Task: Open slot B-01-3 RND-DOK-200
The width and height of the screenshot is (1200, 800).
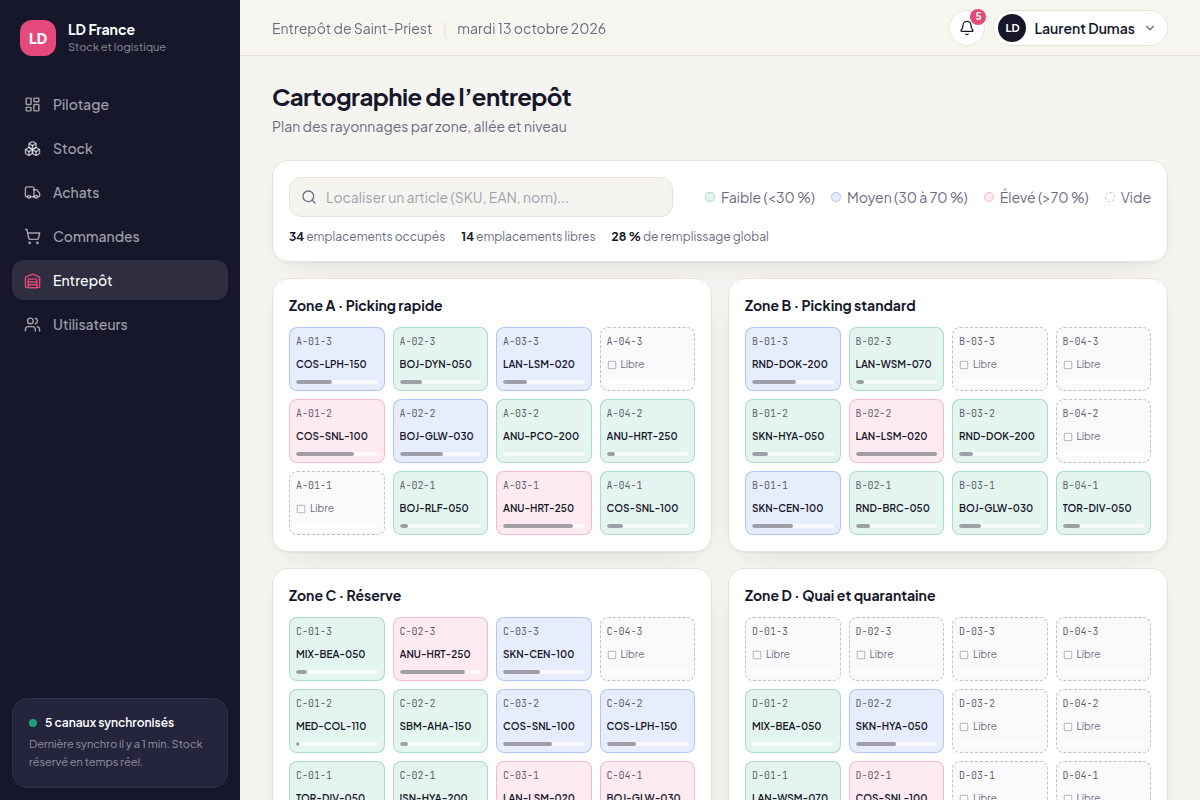Action: point(793,359)
